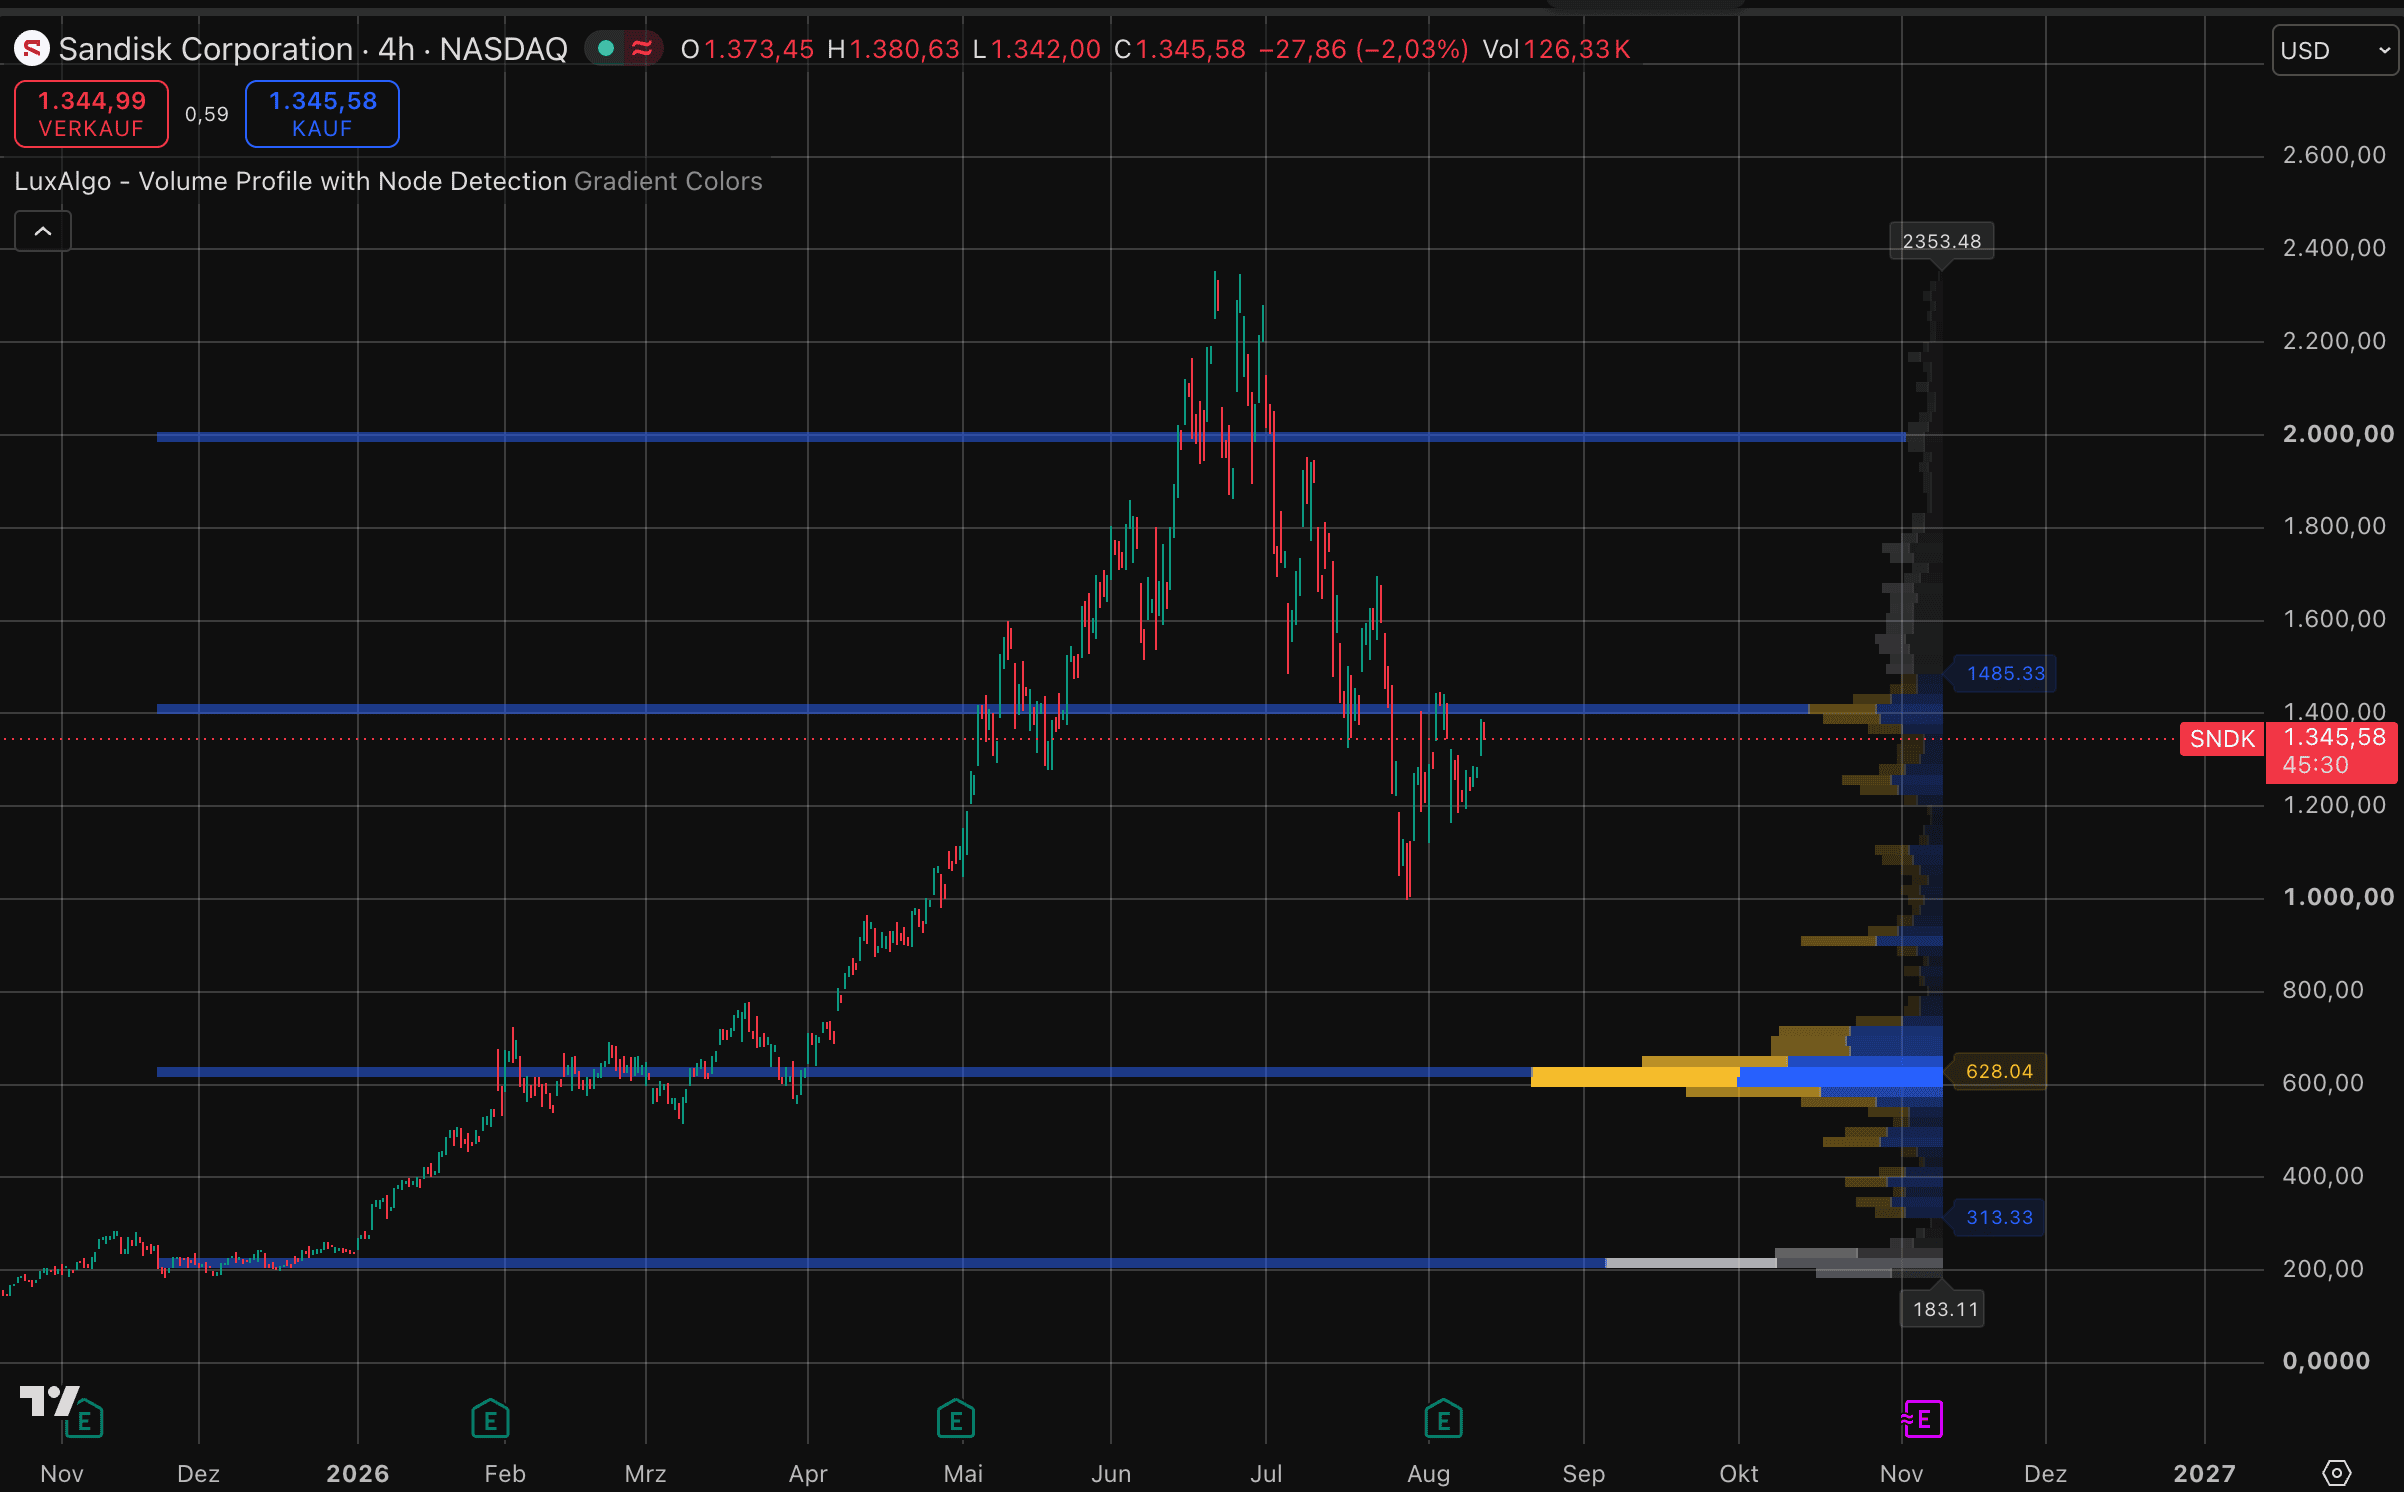Click the 2353.48 profile high label
The width and height of the screenshot is (2404, 1492).
pos(1941,241)
